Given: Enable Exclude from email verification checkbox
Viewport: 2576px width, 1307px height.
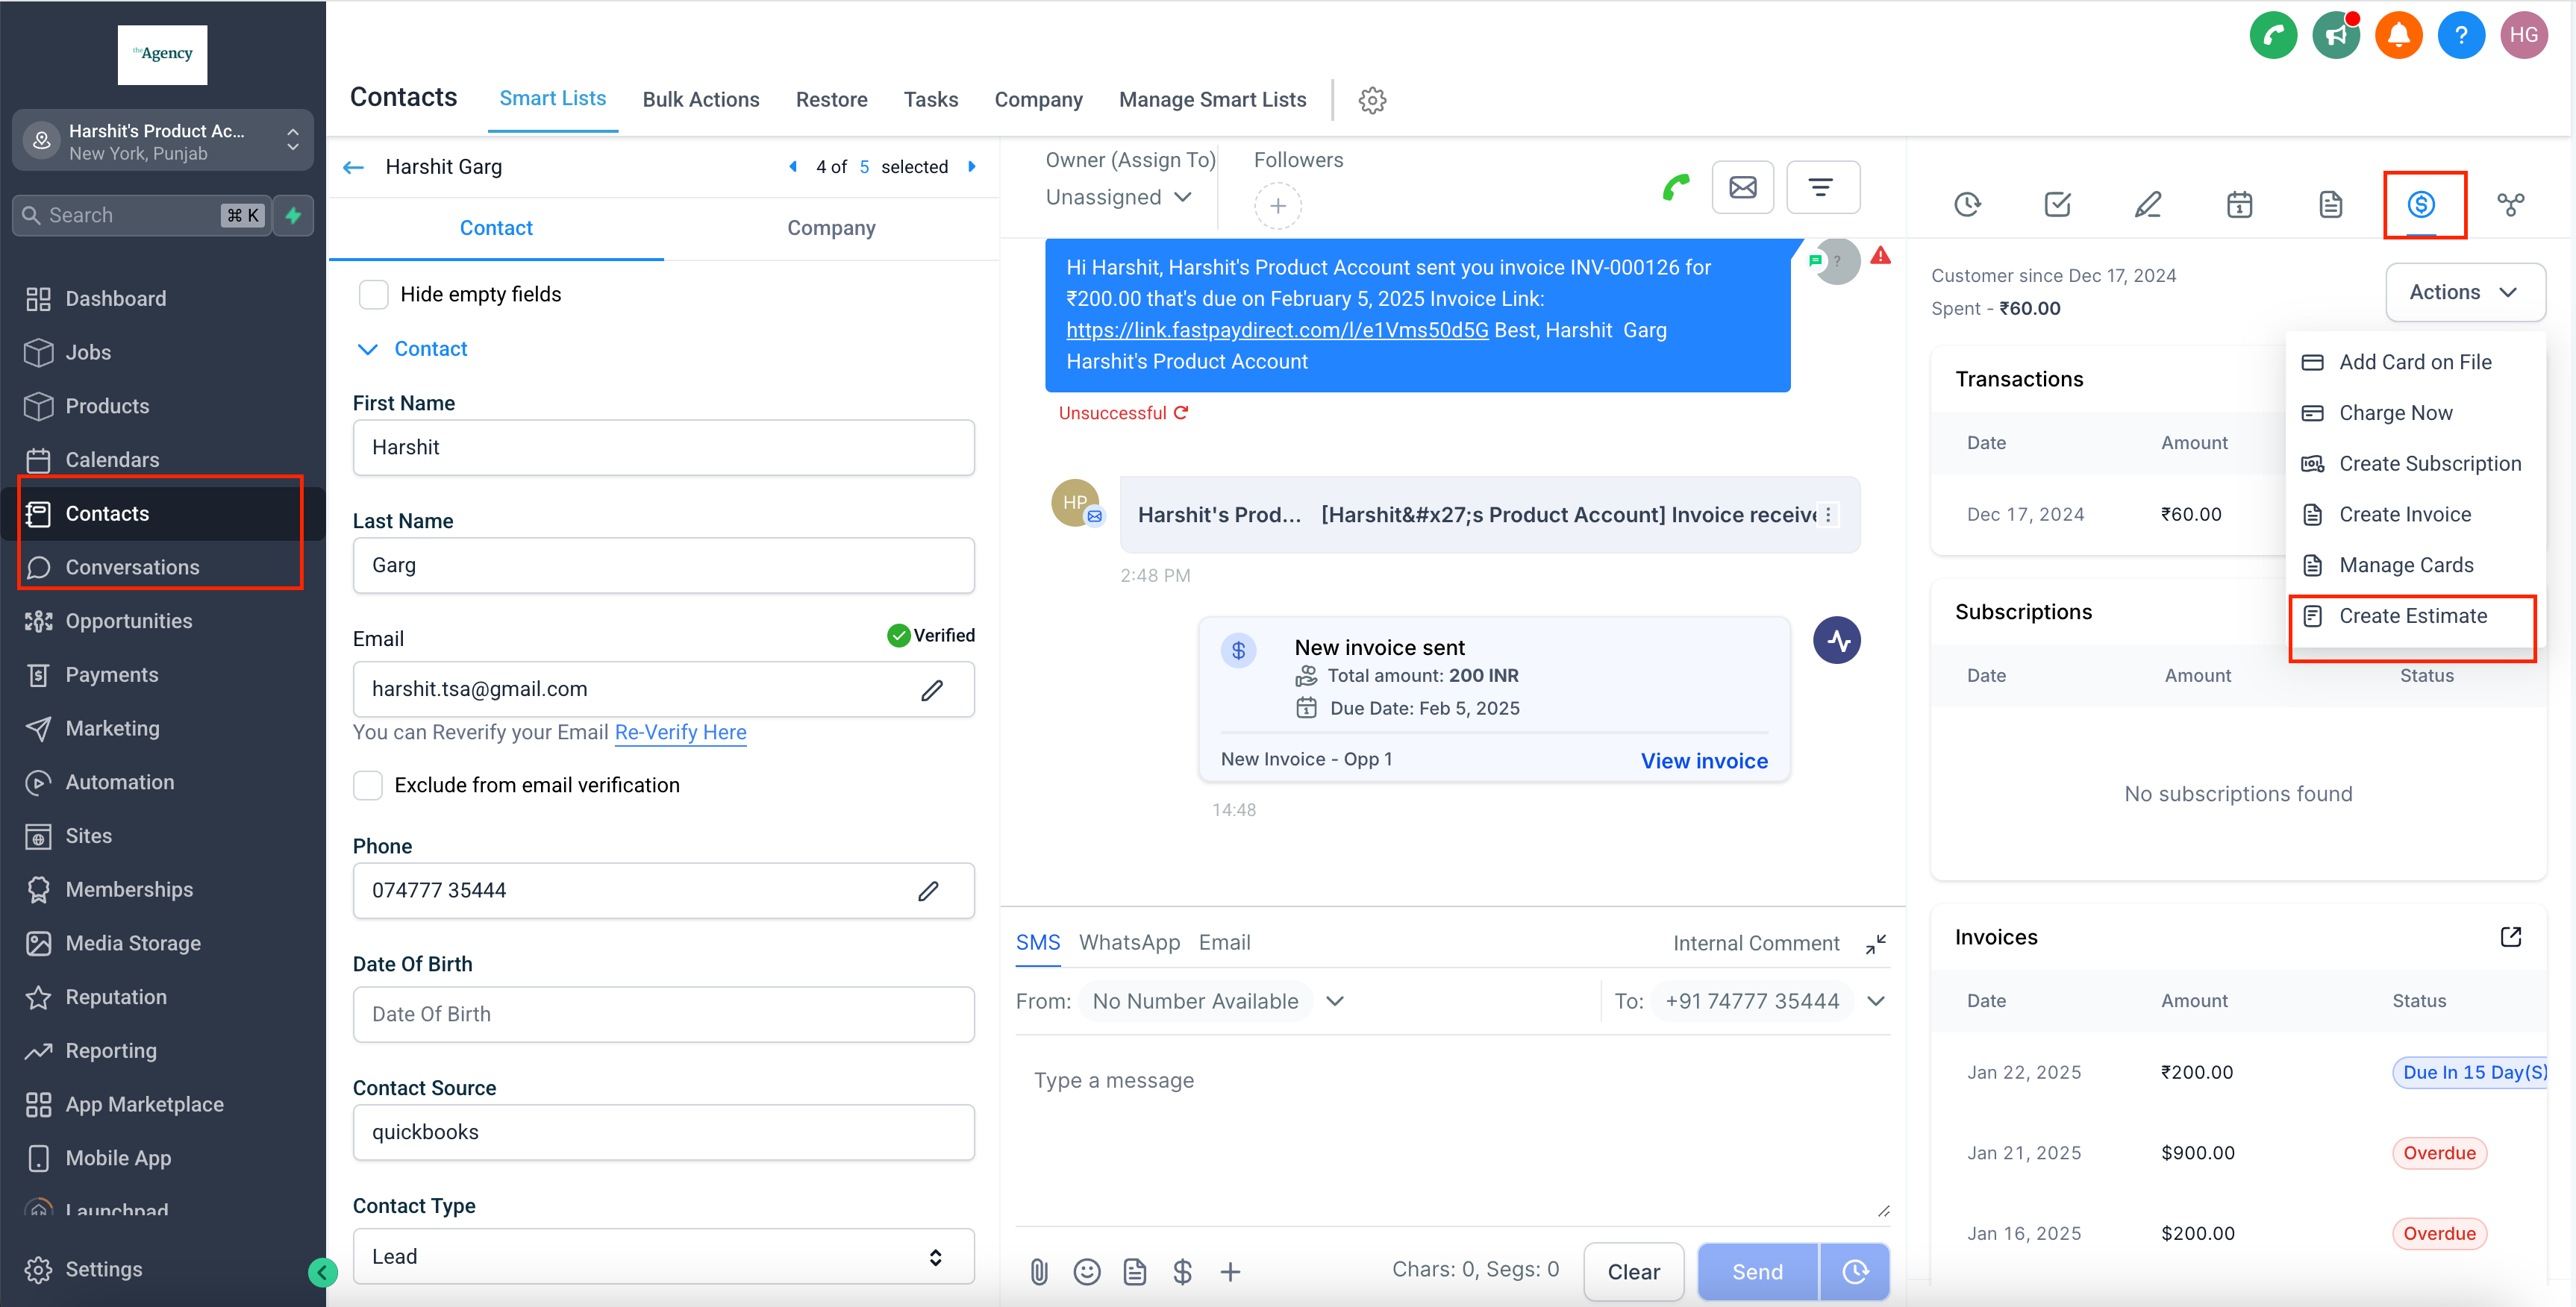Looking at the screenshot, I should [368, 785].
